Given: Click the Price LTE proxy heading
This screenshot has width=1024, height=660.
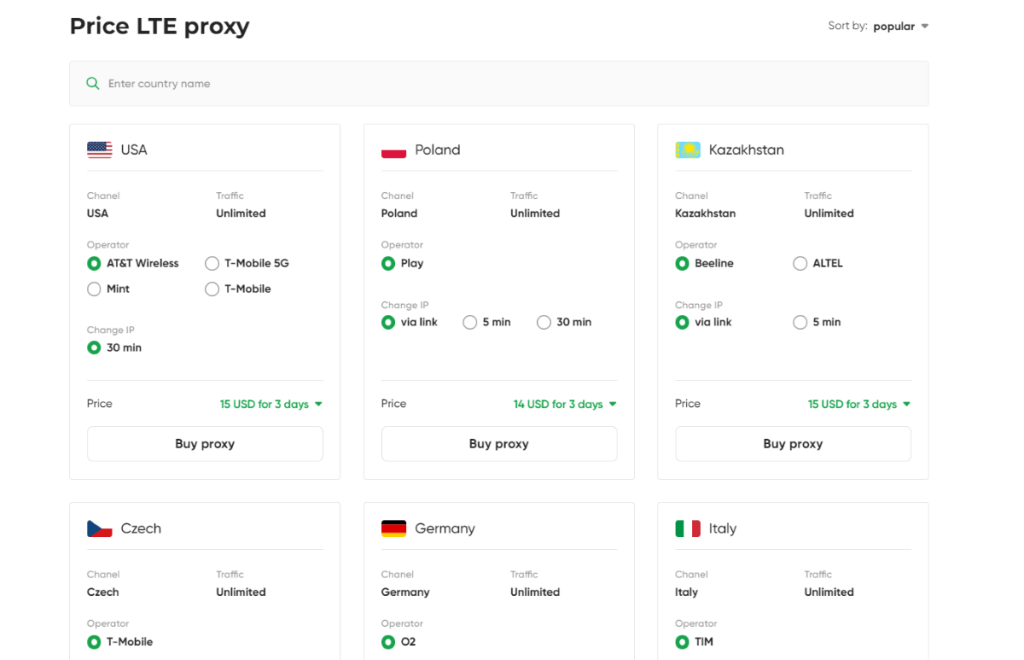Looking at the screenshot, I should coord(159,25).
